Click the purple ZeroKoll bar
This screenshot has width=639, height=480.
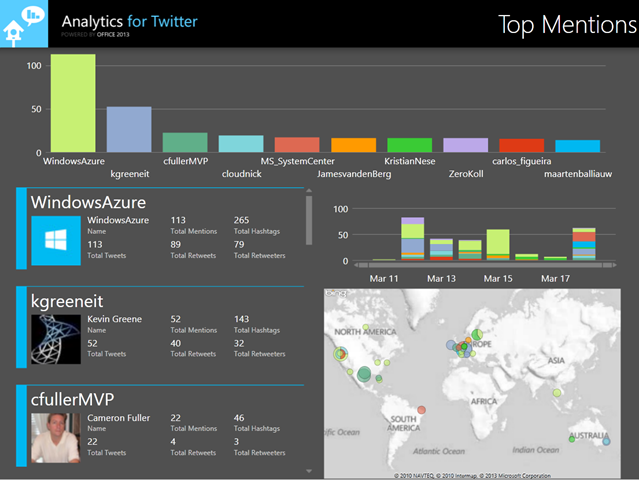pyautogui.click(x=465, y=144)
